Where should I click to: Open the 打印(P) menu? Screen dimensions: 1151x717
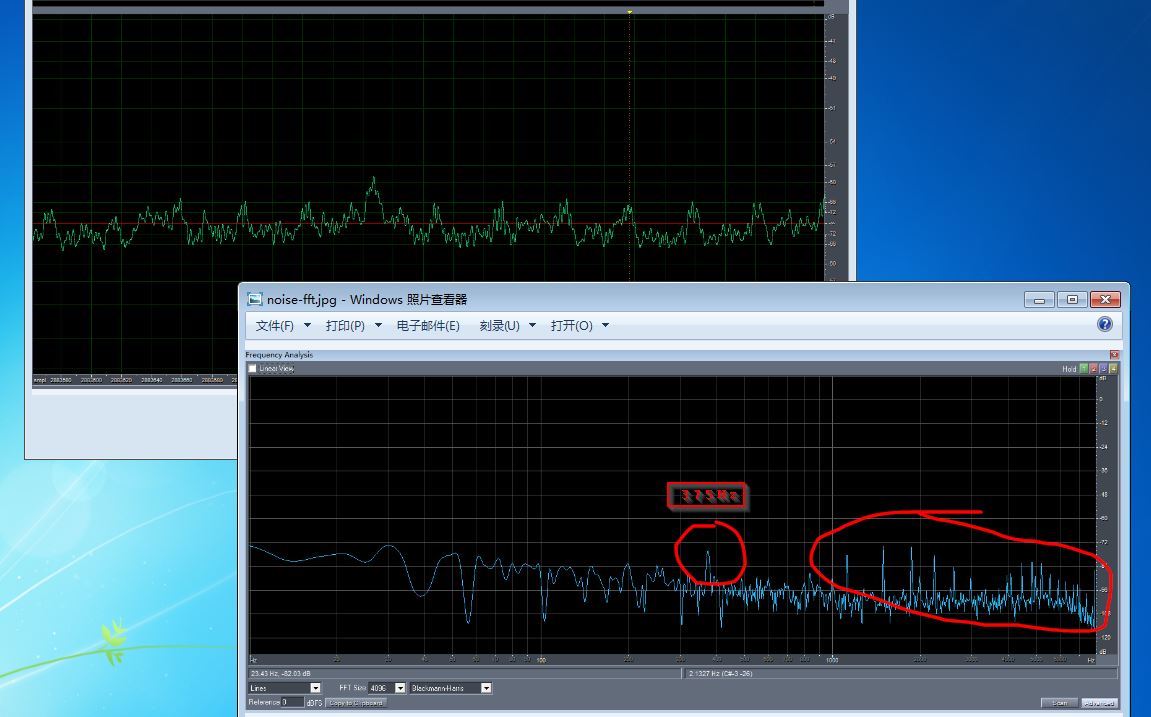point(345,325)
